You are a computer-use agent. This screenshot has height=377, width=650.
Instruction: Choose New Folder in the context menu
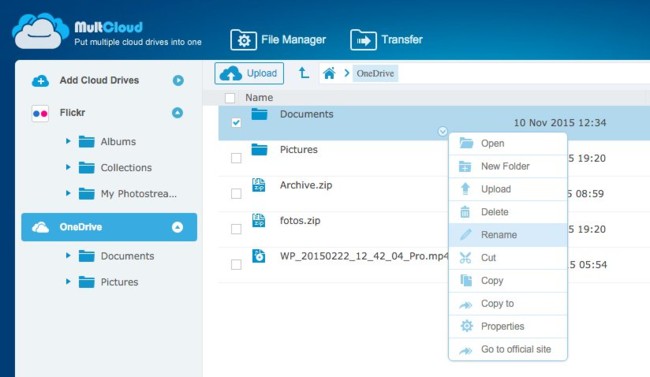point(508,166)
